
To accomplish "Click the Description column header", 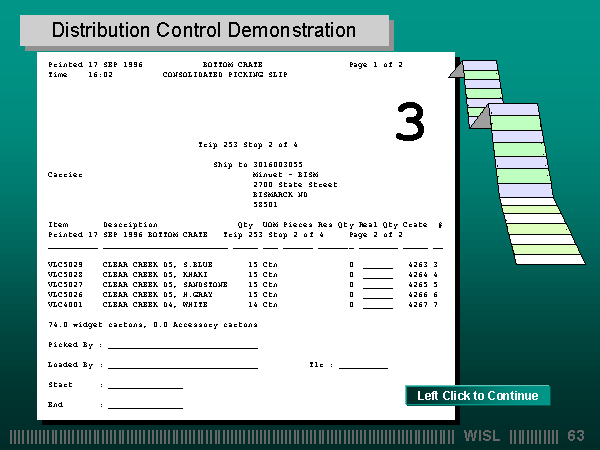I will (x=130, y=225).
